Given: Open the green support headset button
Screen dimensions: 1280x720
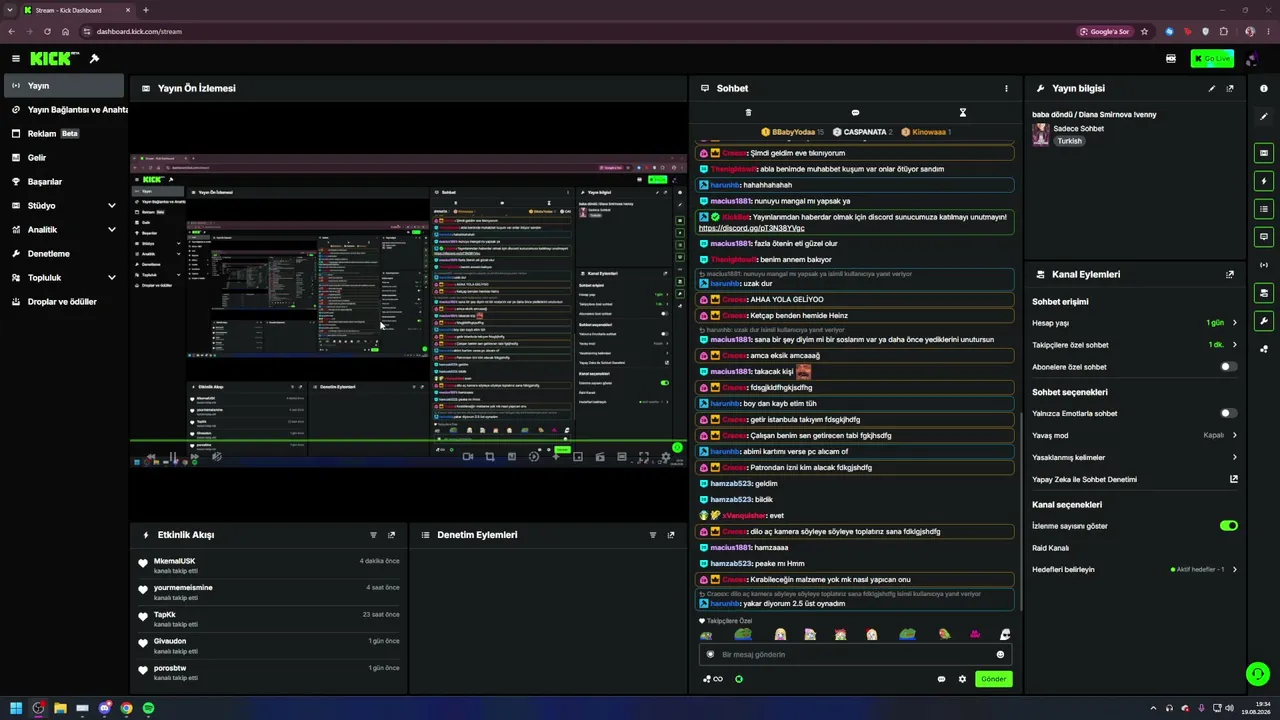Looking at the screenshot, I should [1258, 674].
